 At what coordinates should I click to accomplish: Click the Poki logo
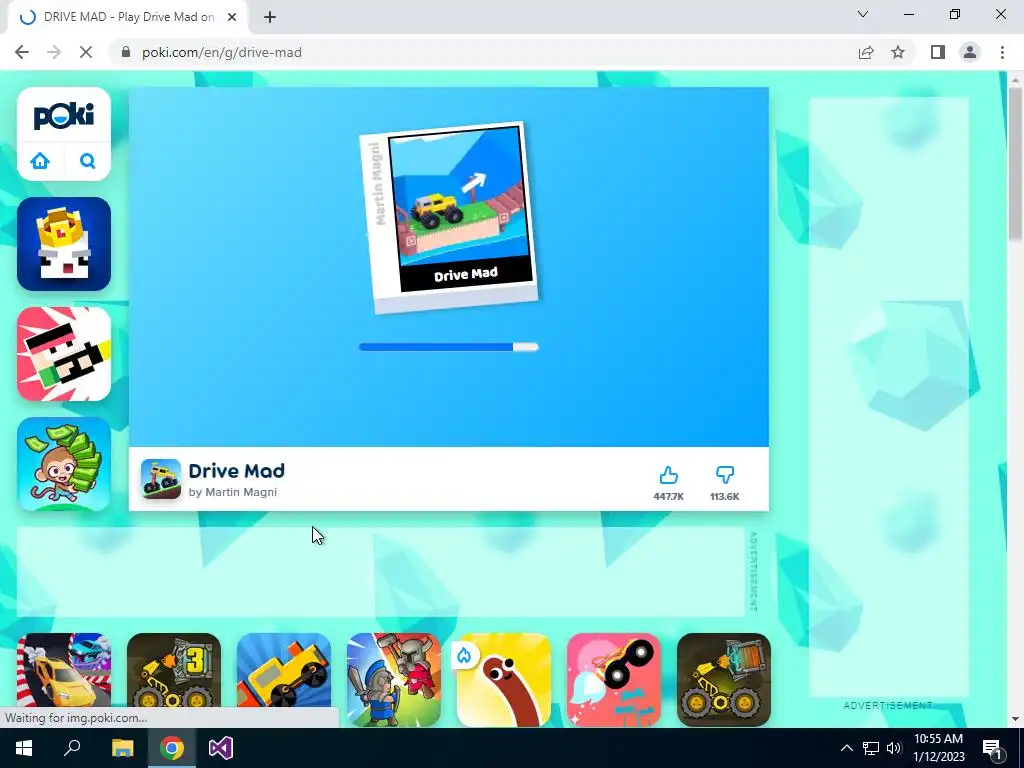[64, 116]
